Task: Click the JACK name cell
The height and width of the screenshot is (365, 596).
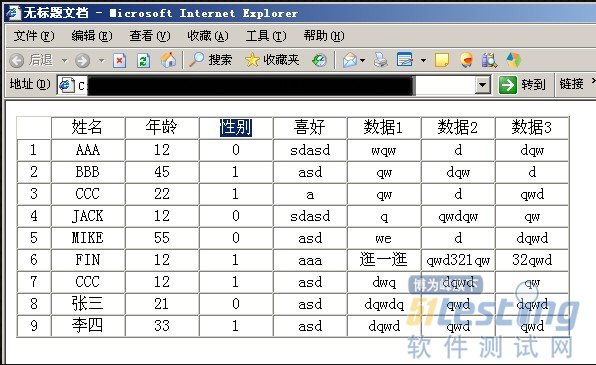Action: (x=88, y=216)
